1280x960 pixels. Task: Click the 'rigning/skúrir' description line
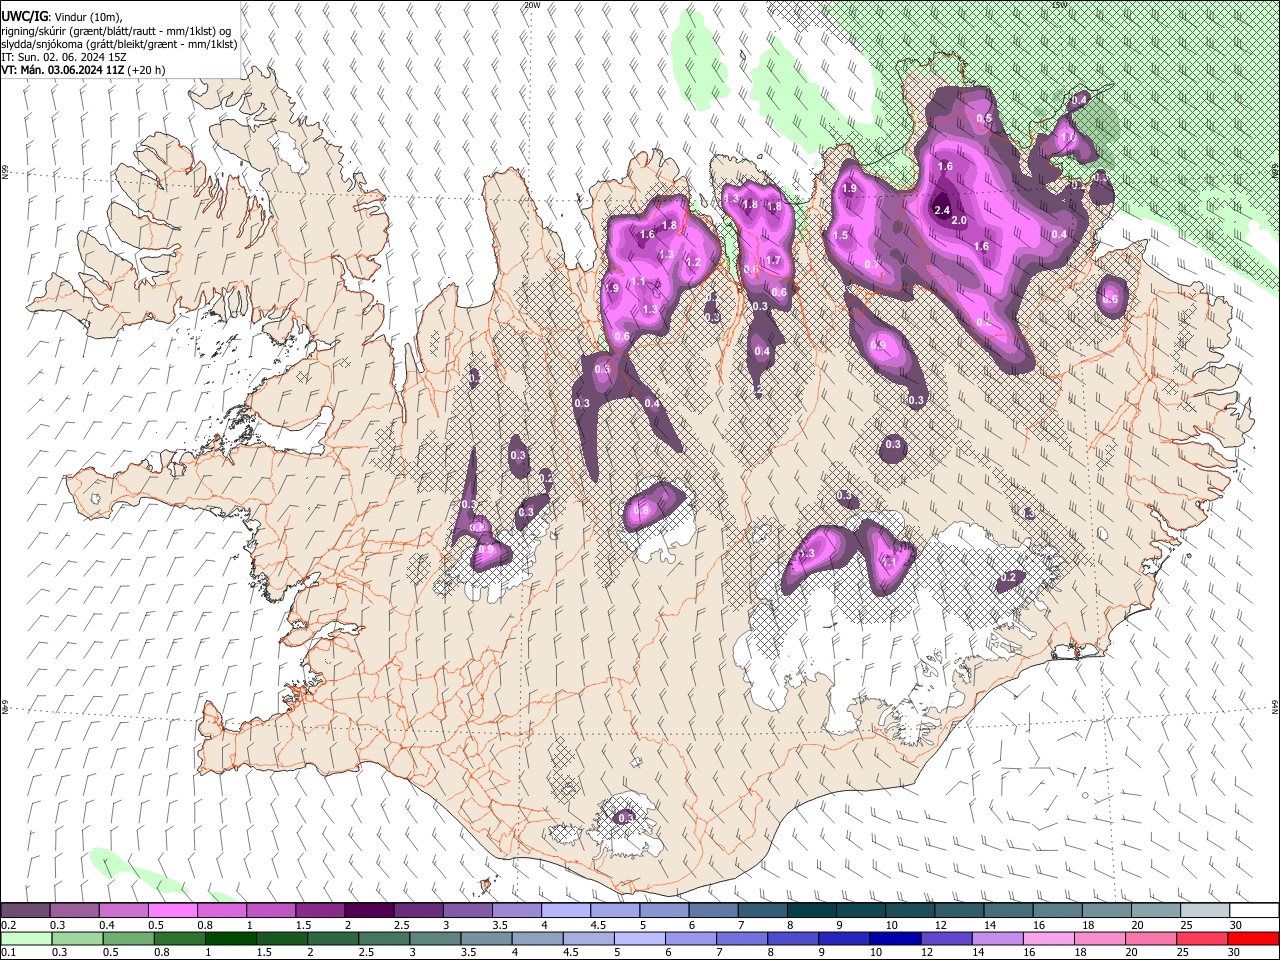[x=117, y=31]
